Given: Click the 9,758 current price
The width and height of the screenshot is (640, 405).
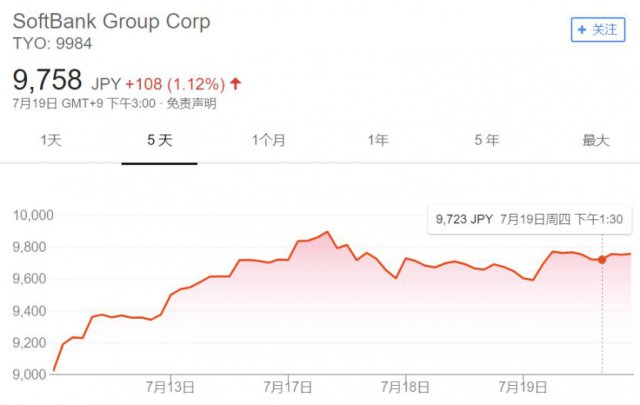Looking at the screenshot, I should pyautogui.click(x=48, y=79).
